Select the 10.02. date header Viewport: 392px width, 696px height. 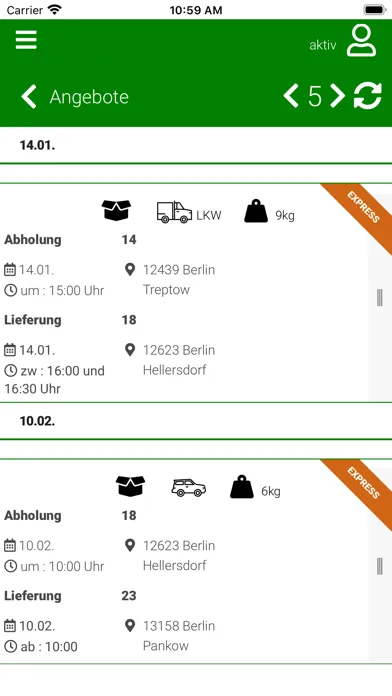(x=37, y=421)
